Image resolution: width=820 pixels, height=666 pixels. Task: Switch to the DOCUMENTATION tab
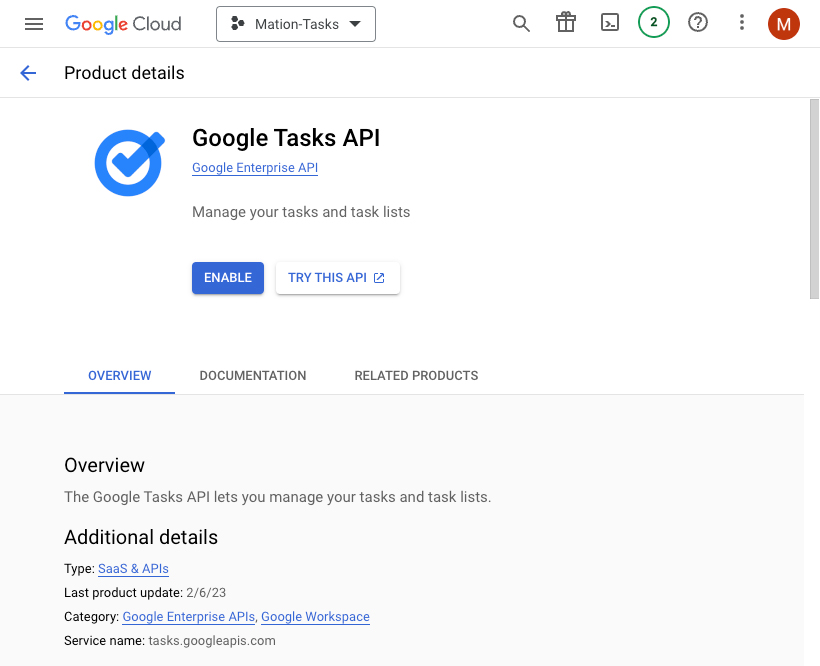point(253,376)
